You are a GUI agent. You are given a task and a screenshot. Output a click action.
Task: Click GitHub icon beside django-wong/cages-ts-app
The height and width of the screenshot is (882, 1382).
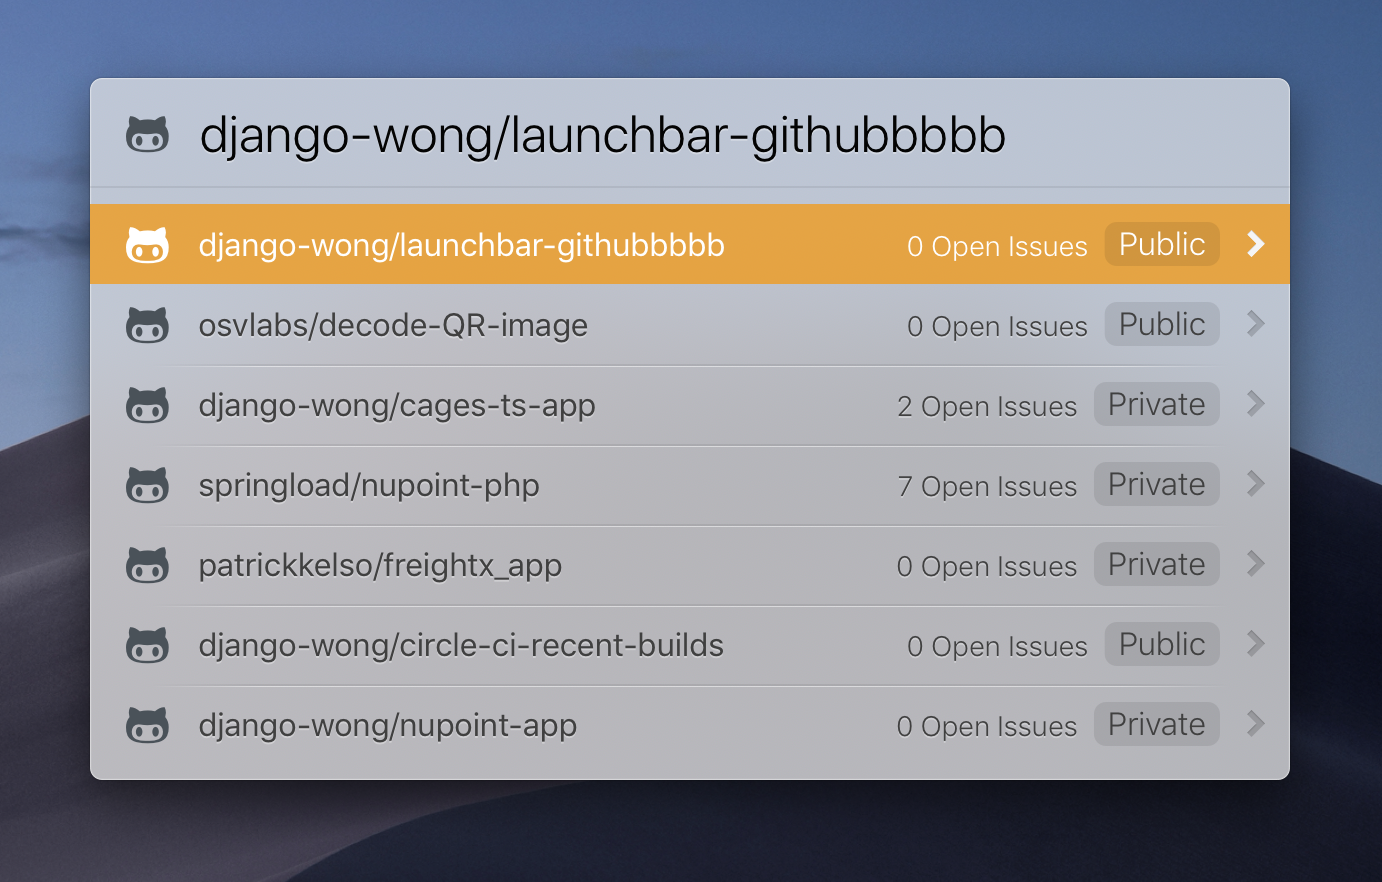(x=147, y=404)
